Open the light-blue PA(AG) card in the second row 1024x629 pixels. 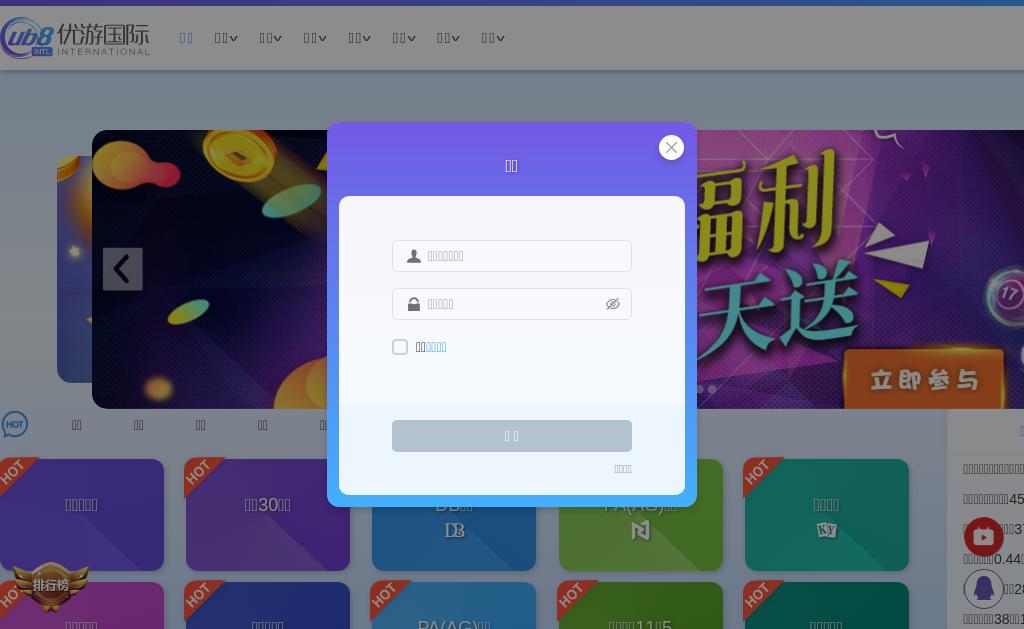pyautogui.click(x=454, y=605)
